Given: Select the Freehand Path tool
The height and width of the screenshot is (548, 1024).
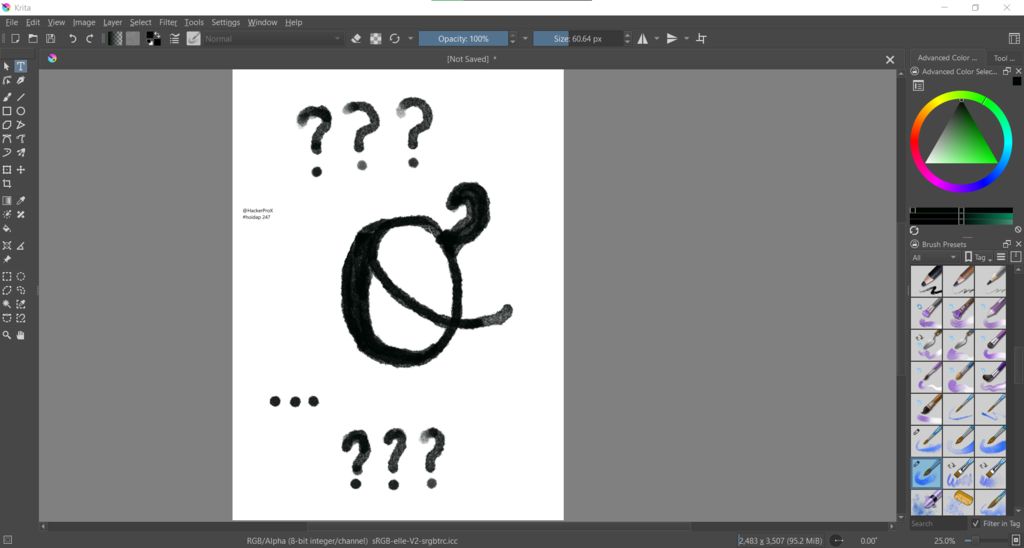Looking at the screenshot, I should tap(21, 138).
